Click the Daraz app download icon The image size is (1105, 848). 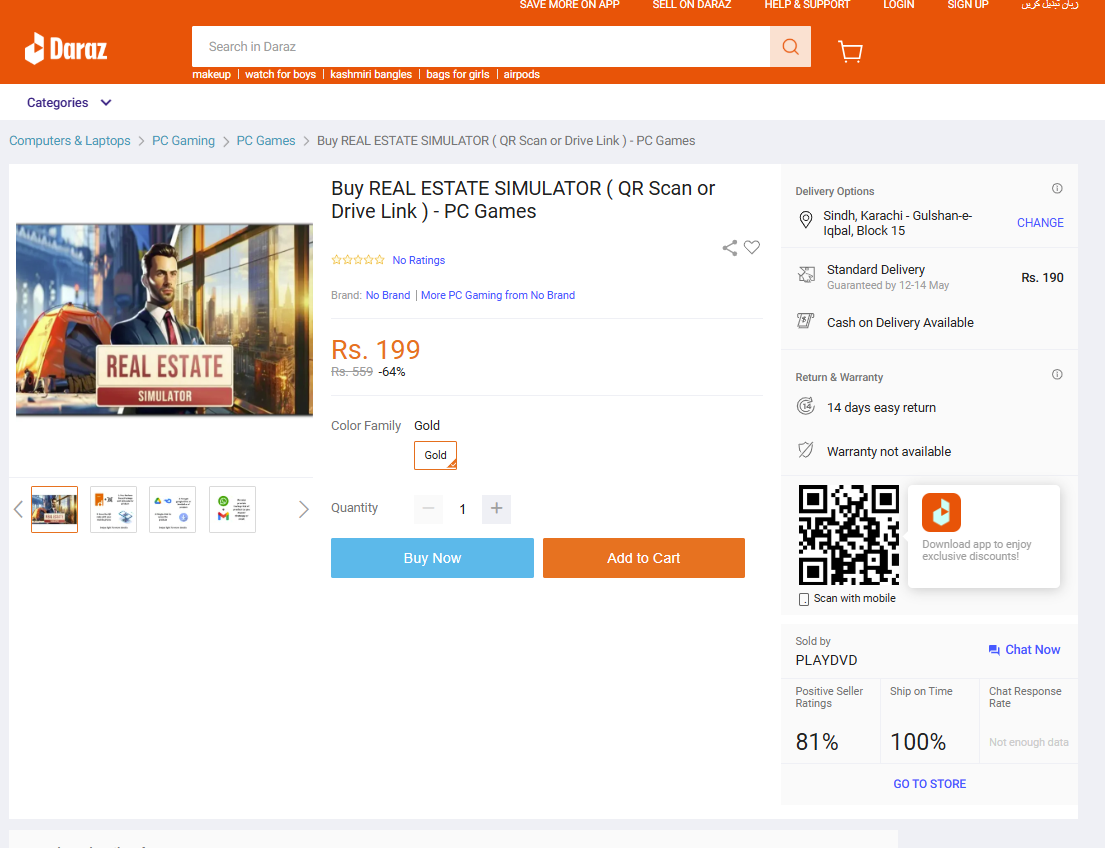point(941,512)
